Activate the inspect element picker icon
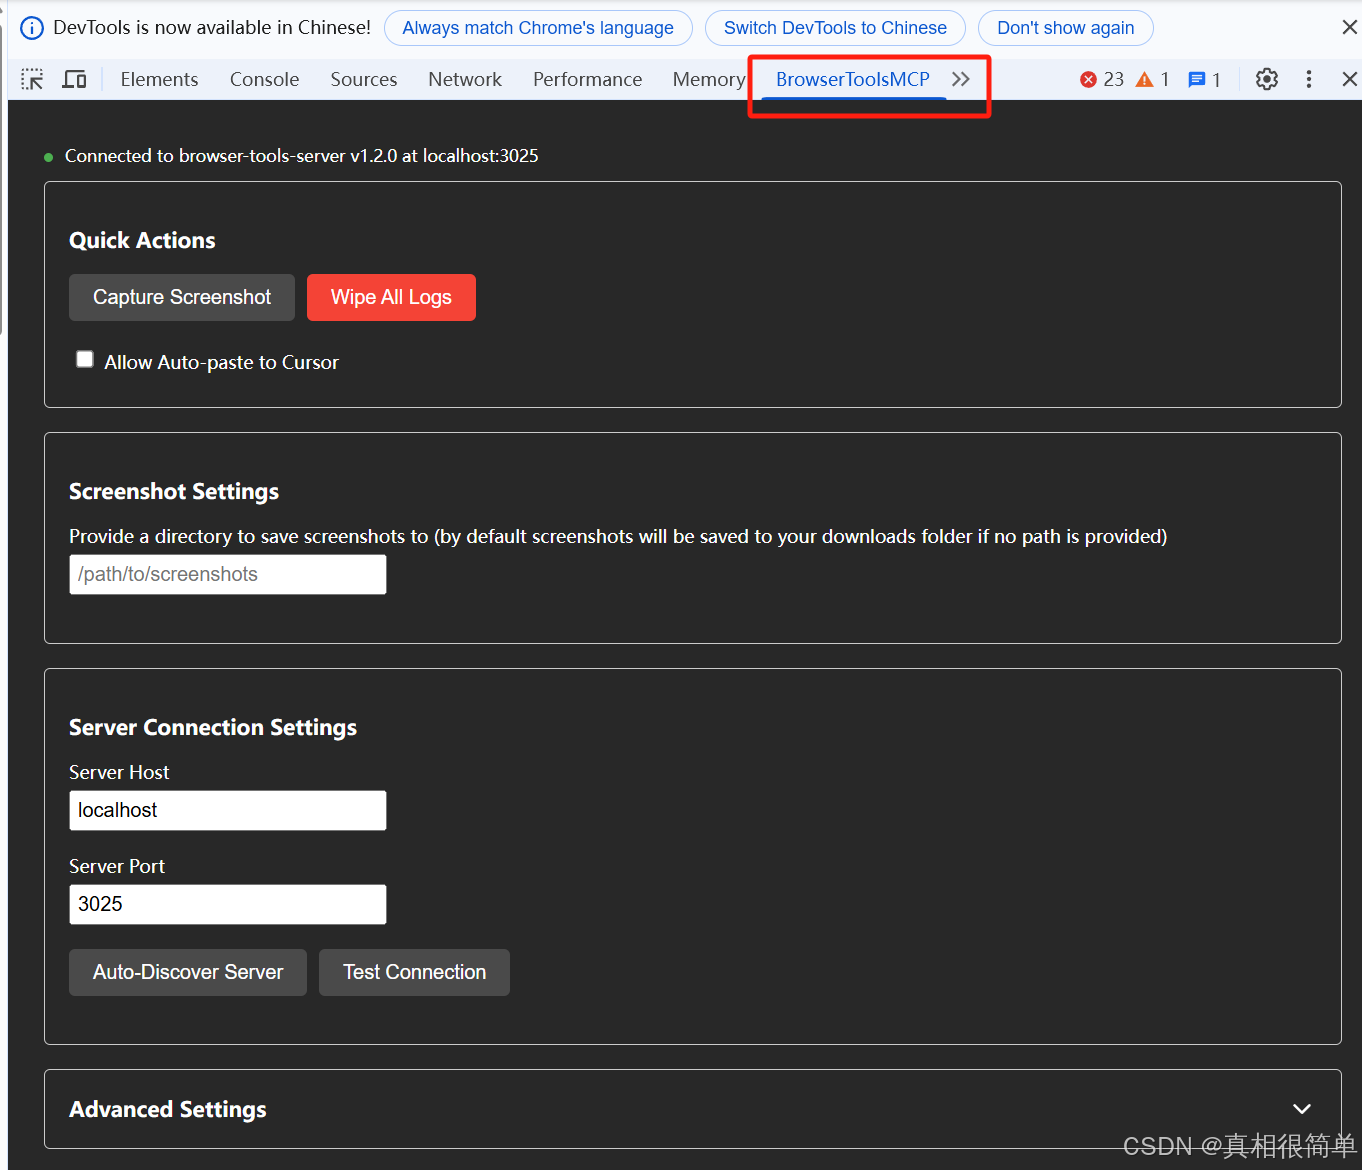Viewport: 1362px width, 1170px height. pyautogui.click(x=32, y=79)
